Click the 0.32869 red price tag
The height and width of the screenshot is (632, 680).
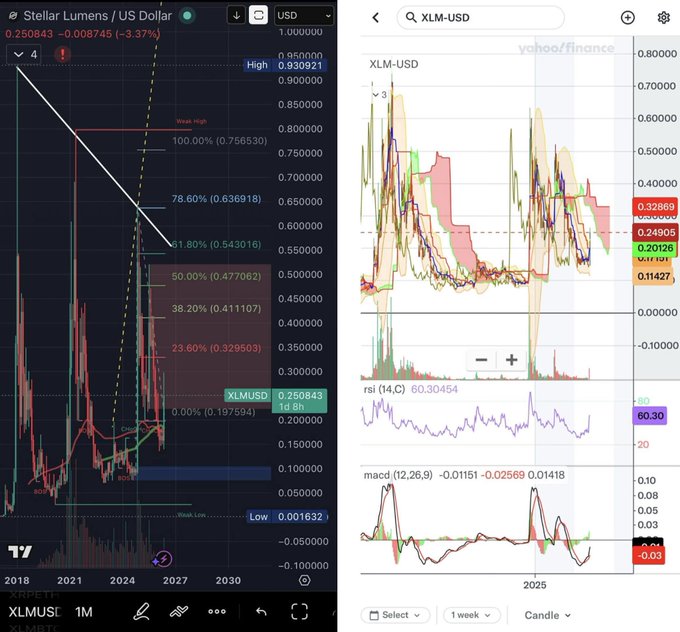pos(656,206)
